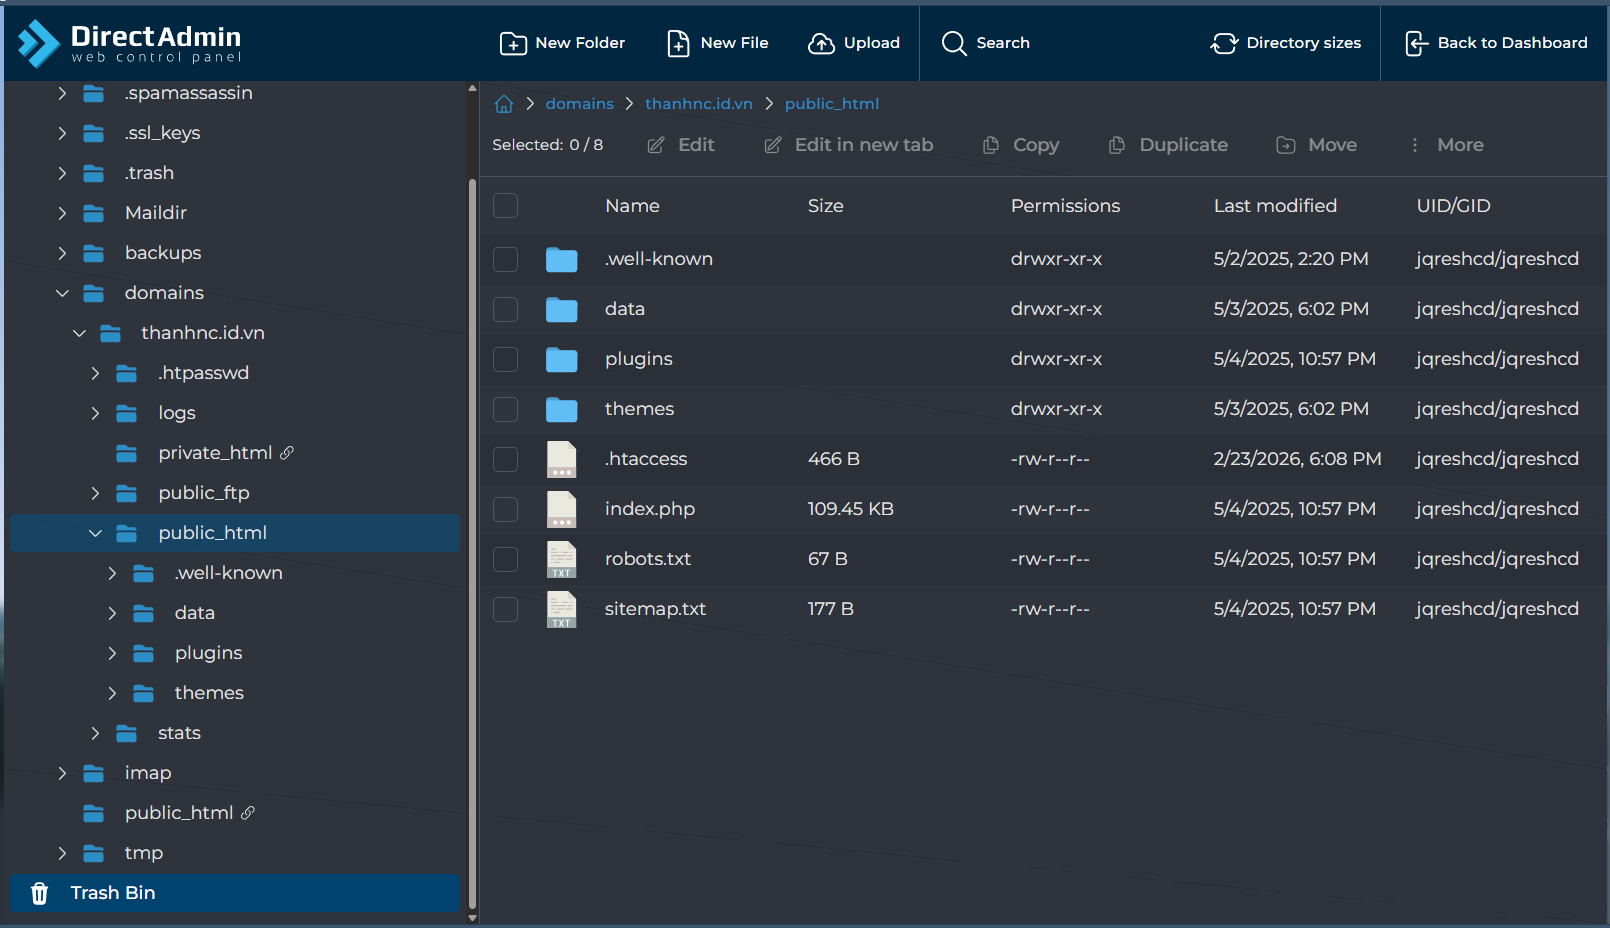Collapse the thanhnc.id.vn tree node
Image resolution: width=1610 pixels, height=928 pixels.
[x=79, y=333]
